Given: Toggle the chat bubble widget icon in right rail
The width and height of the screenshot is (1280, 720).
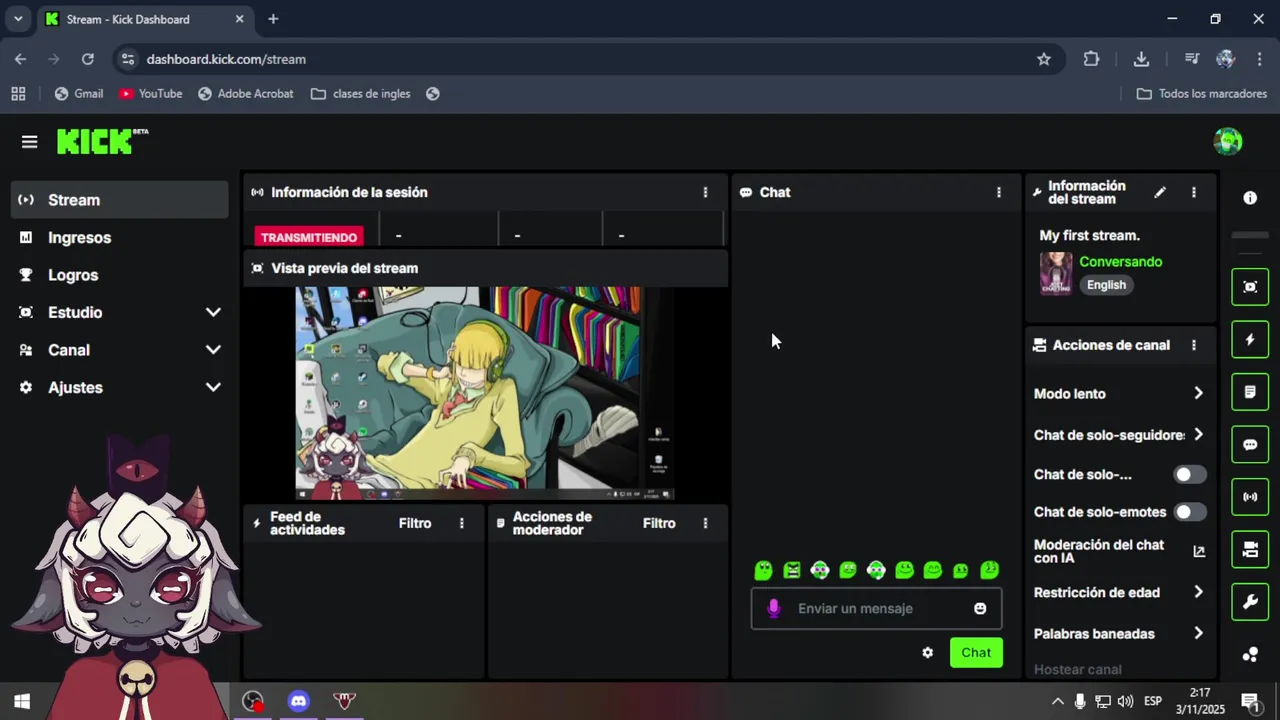Looking at the screenshot, I should (1250, 445).
